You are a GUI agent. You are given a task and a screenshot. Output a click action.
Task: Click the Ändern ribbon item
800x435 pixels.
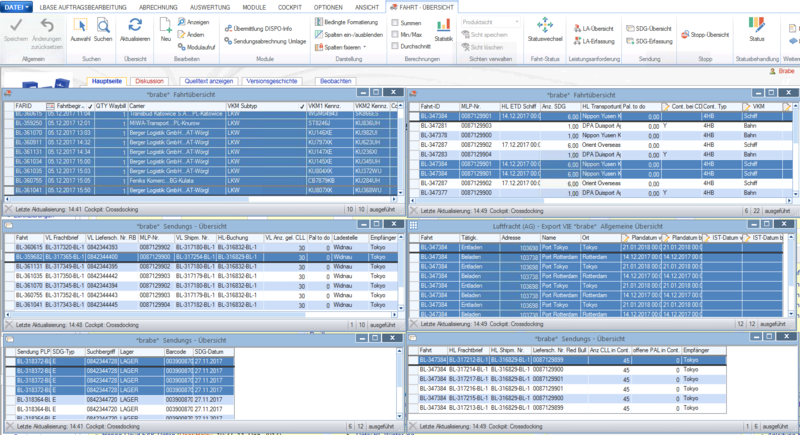[x=191, y=35]
